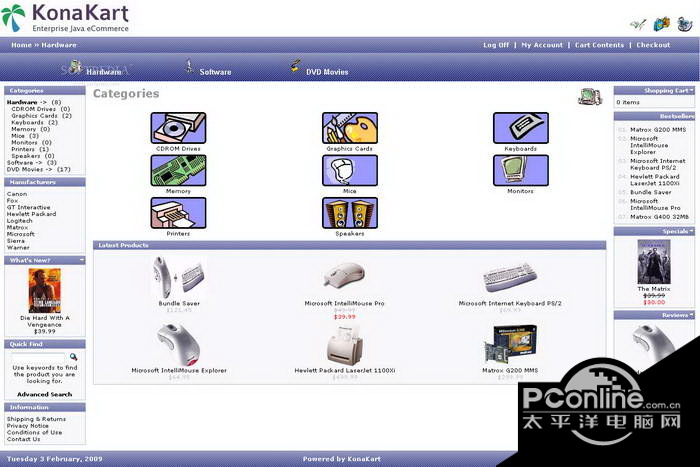Open the Advanced Search link

coord(45,394)
